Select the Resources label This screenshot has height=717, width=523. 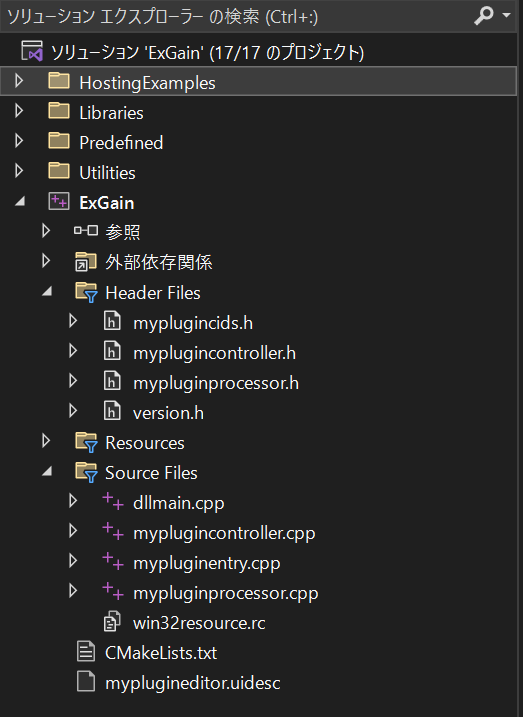[145, 443]
